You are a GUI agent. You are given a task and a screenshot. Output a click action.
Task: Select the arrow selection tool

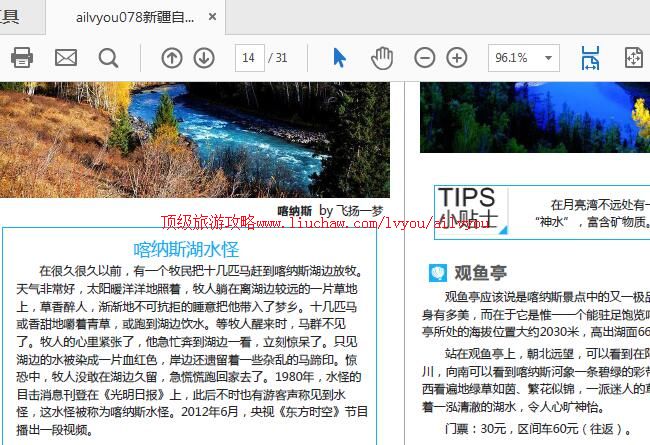tap(339, 58)
